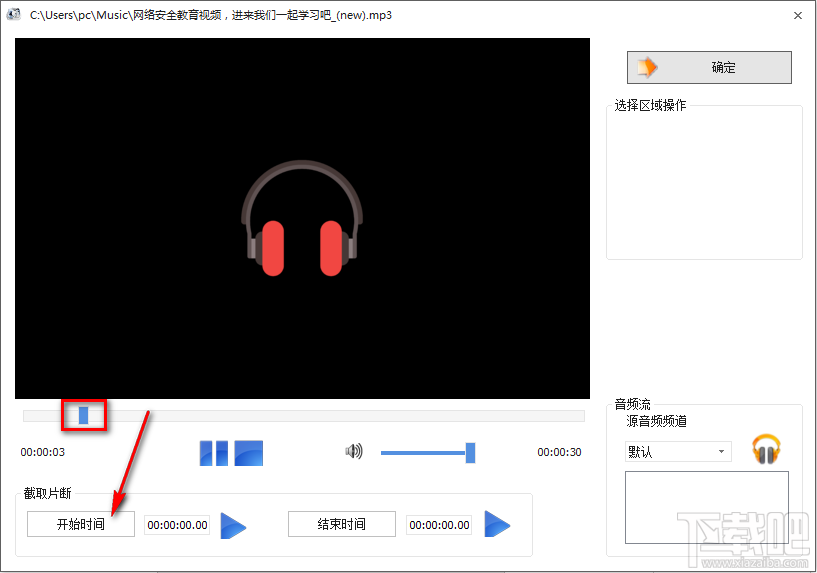Click the app icon in the title bar

[13, 15]
